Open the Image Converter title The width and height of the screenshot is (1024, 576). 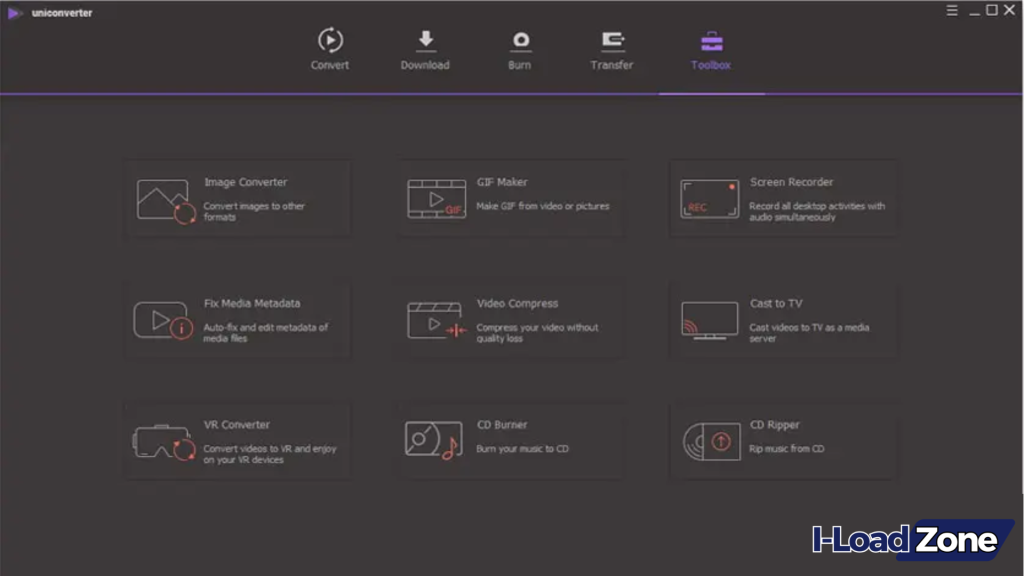click(x=246, y=182)
